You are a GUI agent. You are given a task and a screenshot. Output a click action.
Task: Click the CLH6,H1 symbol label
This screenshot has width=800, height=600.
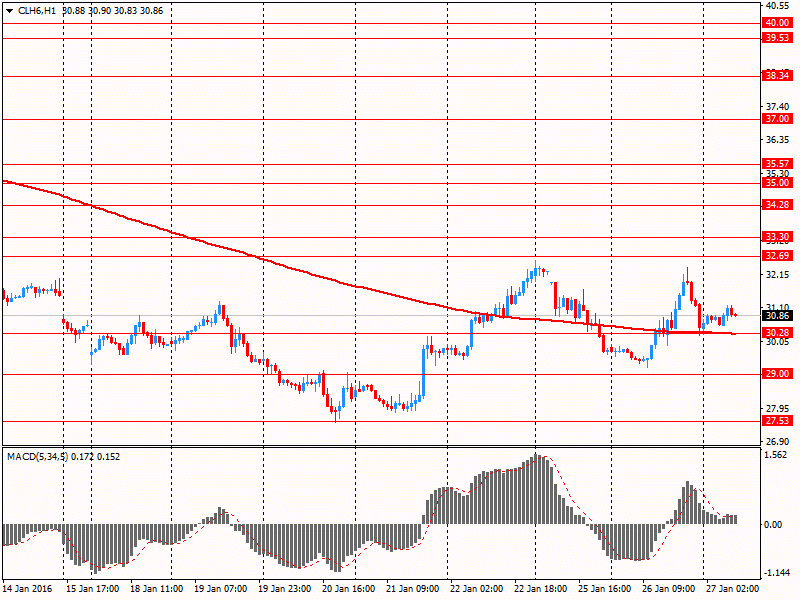pos(37,11)
